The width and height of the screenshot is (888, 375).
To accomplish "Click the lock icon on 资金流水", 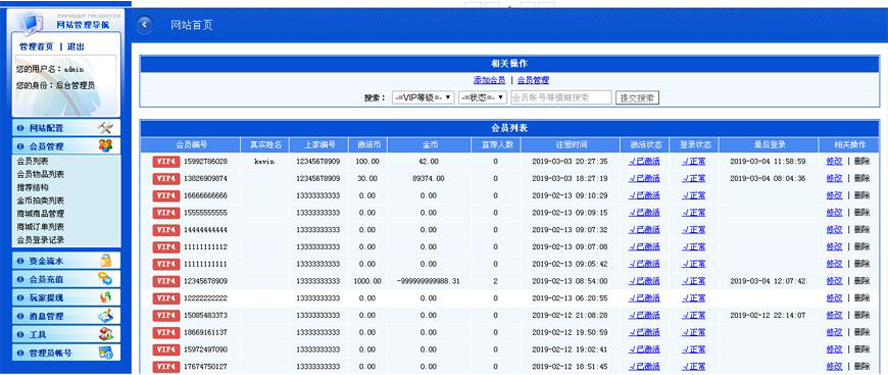I will pyautogui.click(x=106, y=261).
